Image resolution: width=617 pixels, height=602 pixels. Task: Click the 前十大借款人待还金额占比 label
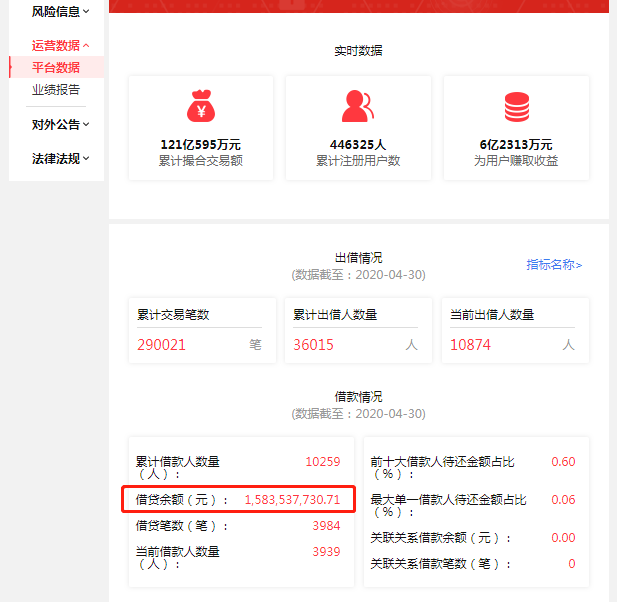click(x=442, y=467)
